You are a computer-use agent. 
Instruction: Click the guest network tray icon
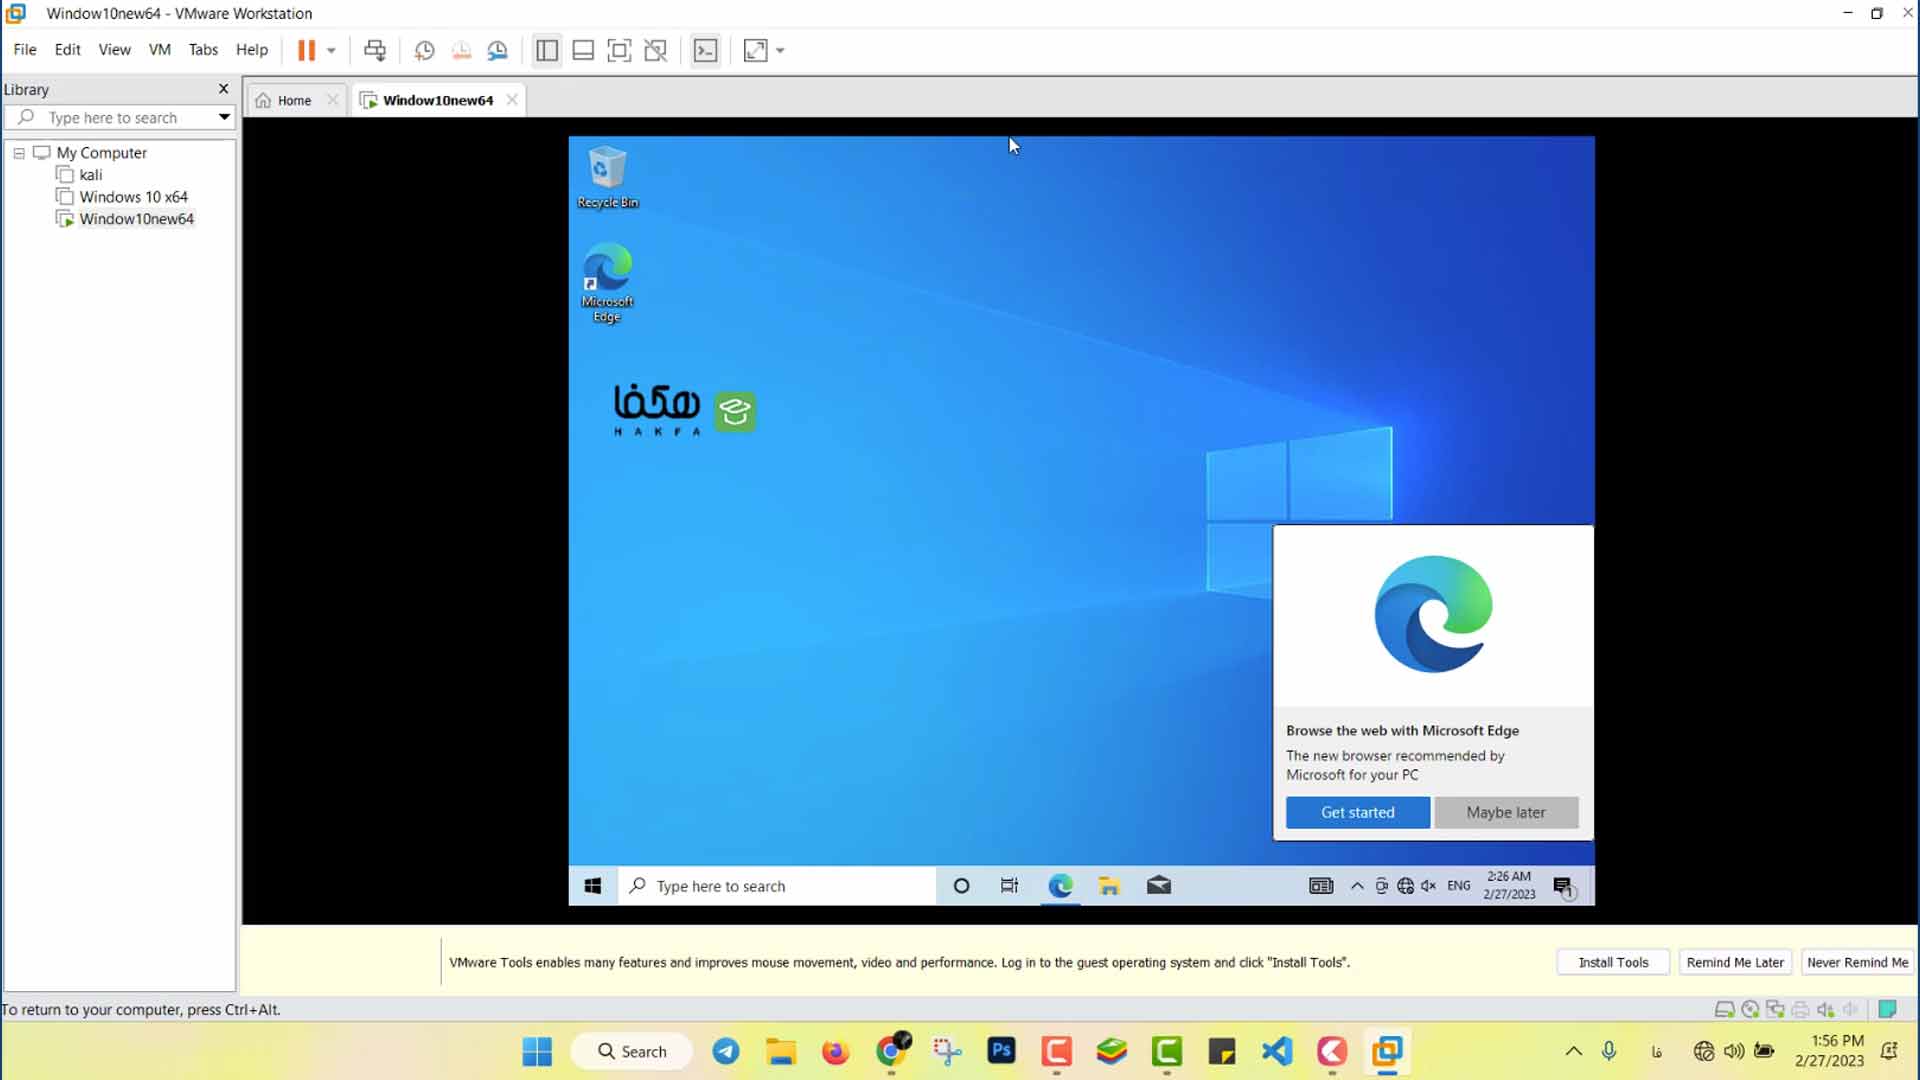pyautogui.click(x=1405, y=886)
